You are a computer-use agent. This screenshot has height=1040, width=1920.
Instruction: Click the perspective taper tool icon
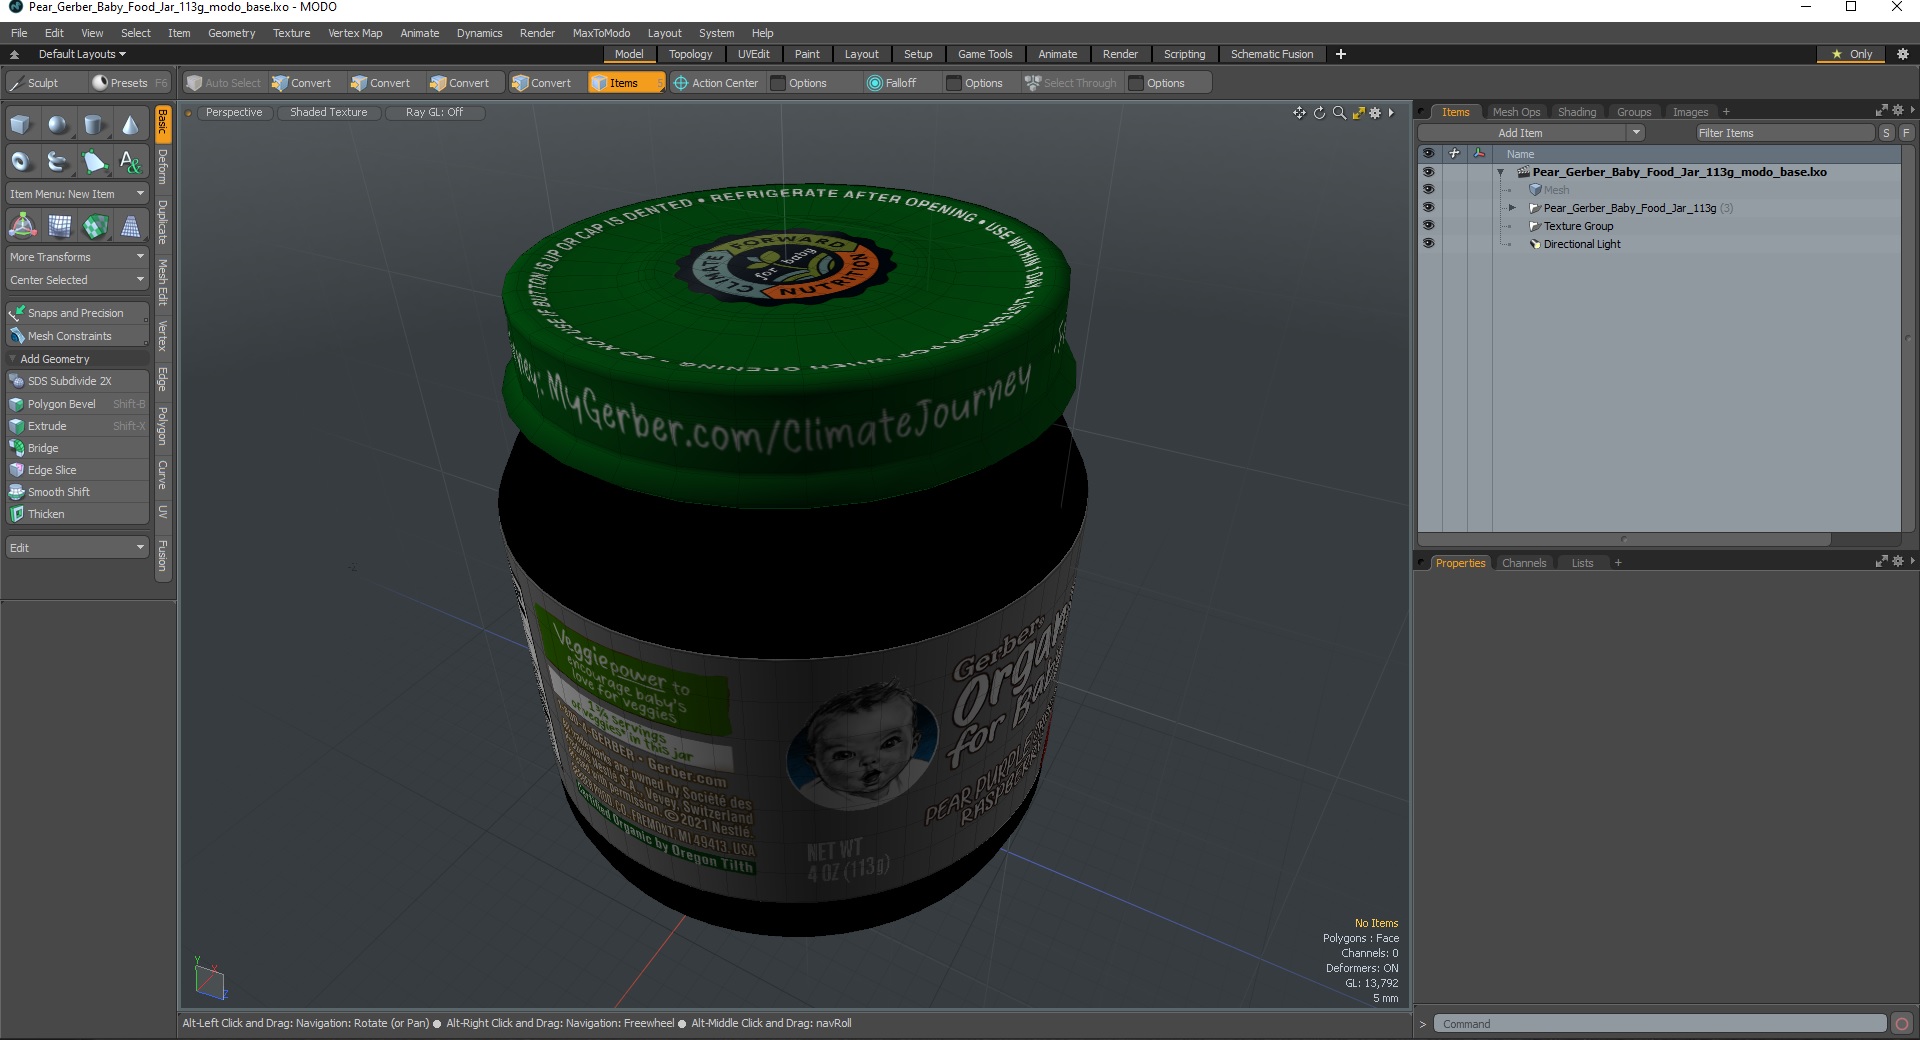pyautogui.click(x=130, y=226)
